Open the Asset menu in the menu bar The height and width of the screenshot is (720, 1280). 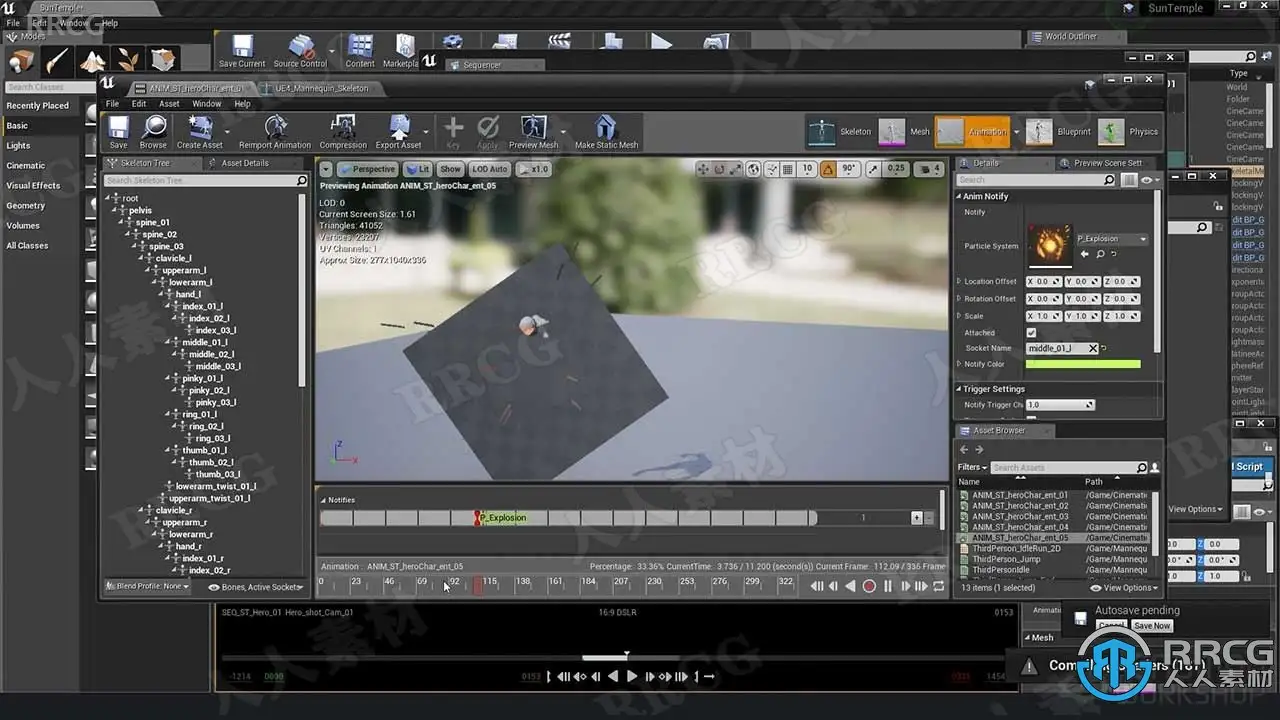tap(169, 104)
